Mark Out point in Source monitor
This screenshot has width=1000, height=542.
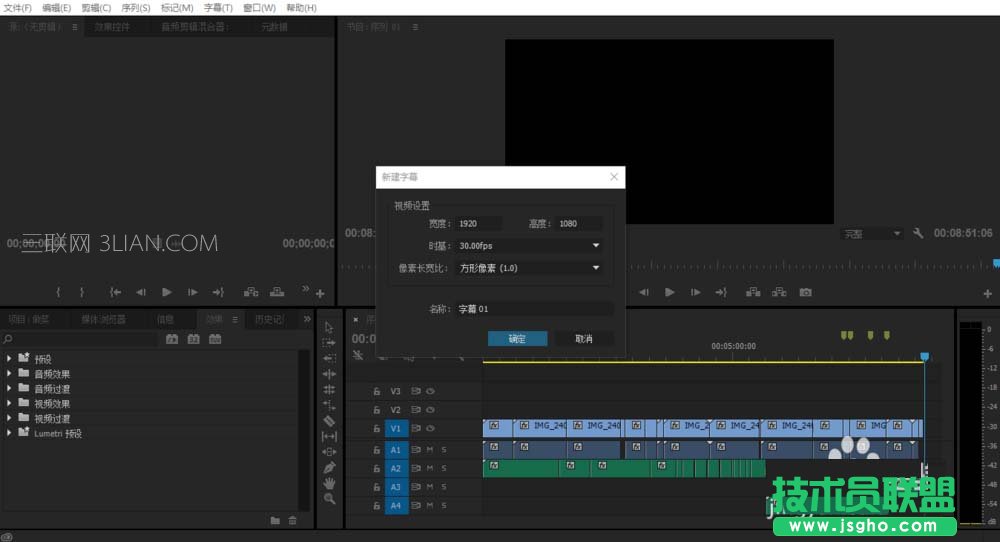pos(82,292)
